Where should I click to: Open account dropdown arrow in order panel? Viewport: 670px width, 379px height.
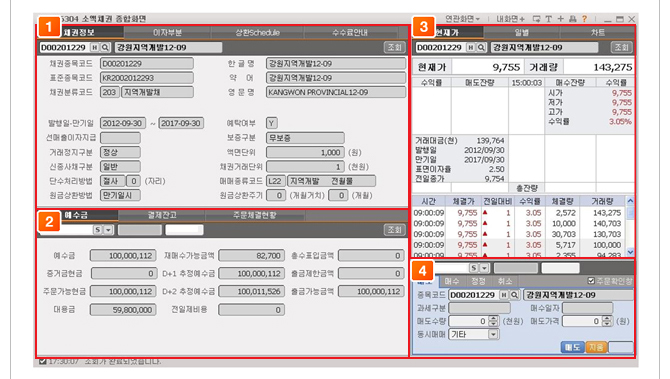tap(485, 268)
